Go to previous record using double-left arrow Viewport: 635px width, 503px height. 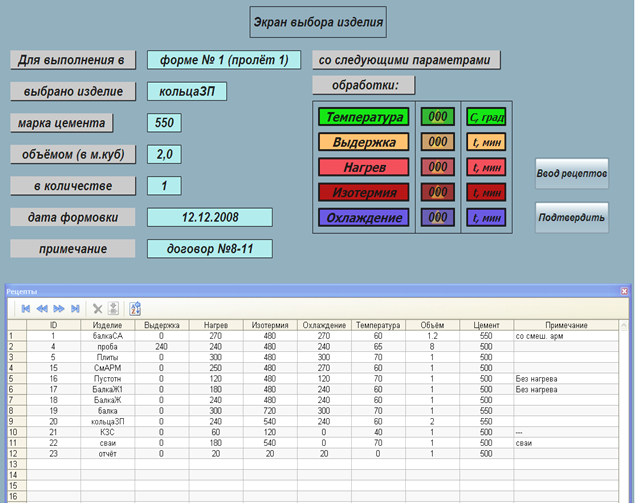pos(42,309)
